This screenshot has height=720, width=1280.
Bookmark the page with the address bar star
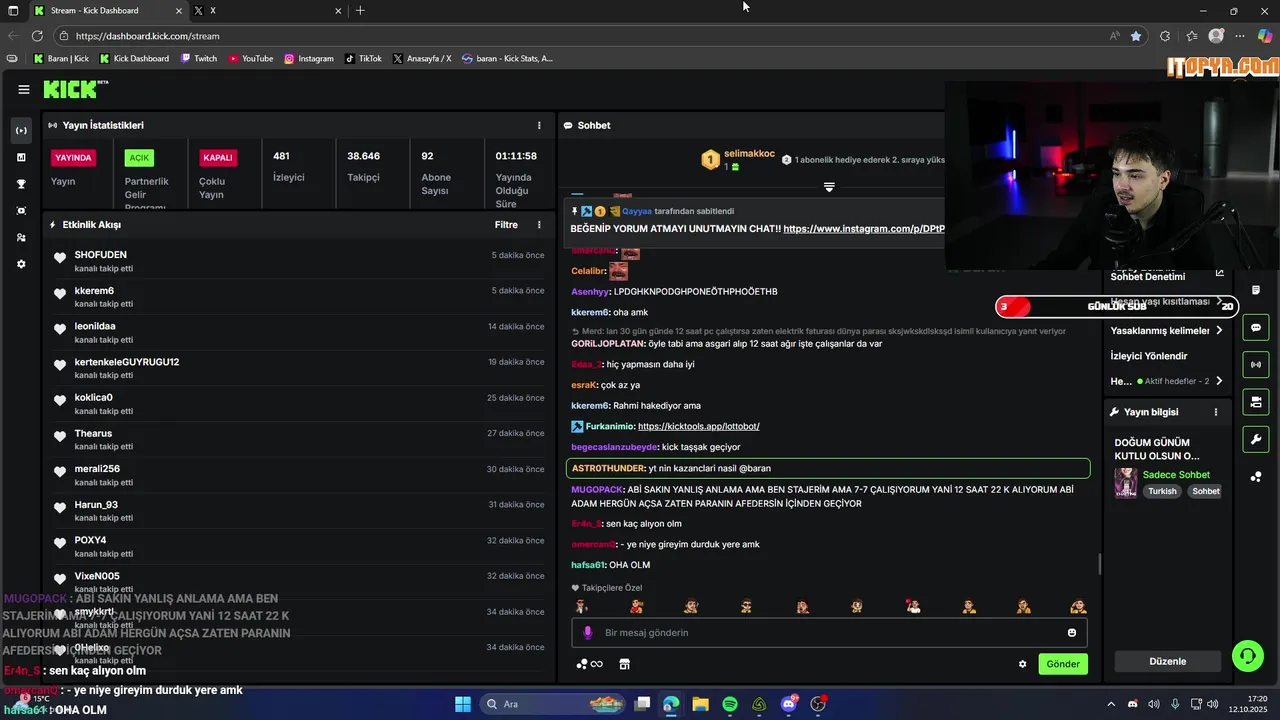[x=1136, y=36]
